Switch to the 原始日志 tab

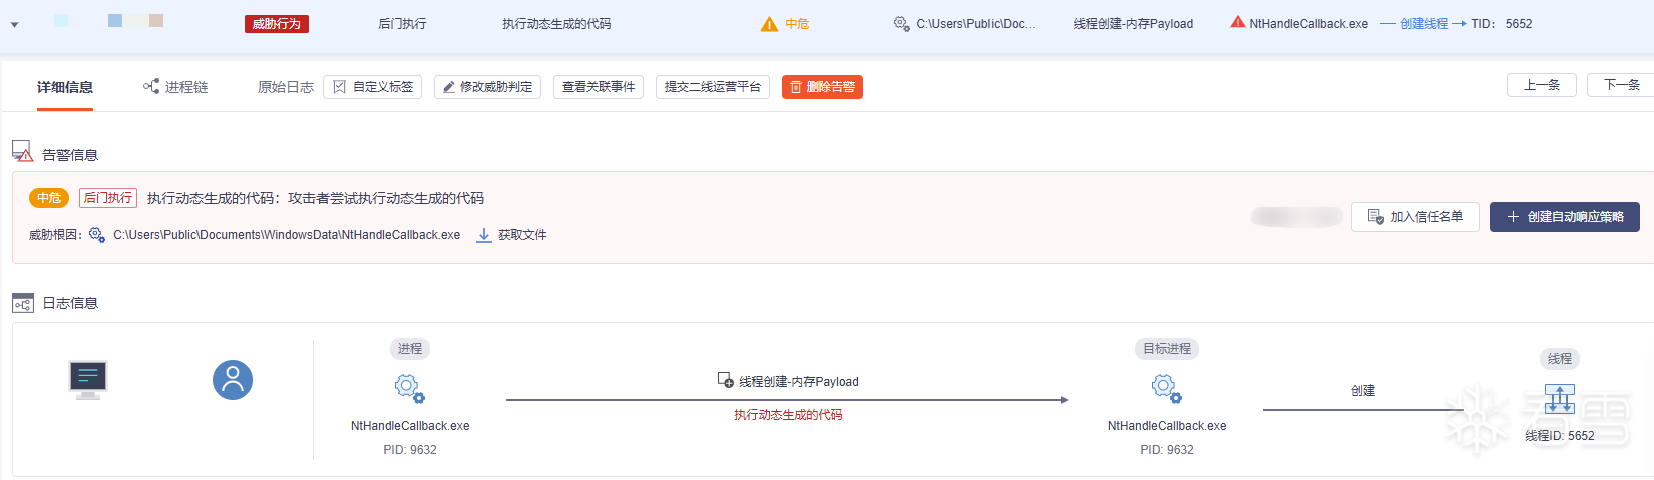[x=285, y=87]
